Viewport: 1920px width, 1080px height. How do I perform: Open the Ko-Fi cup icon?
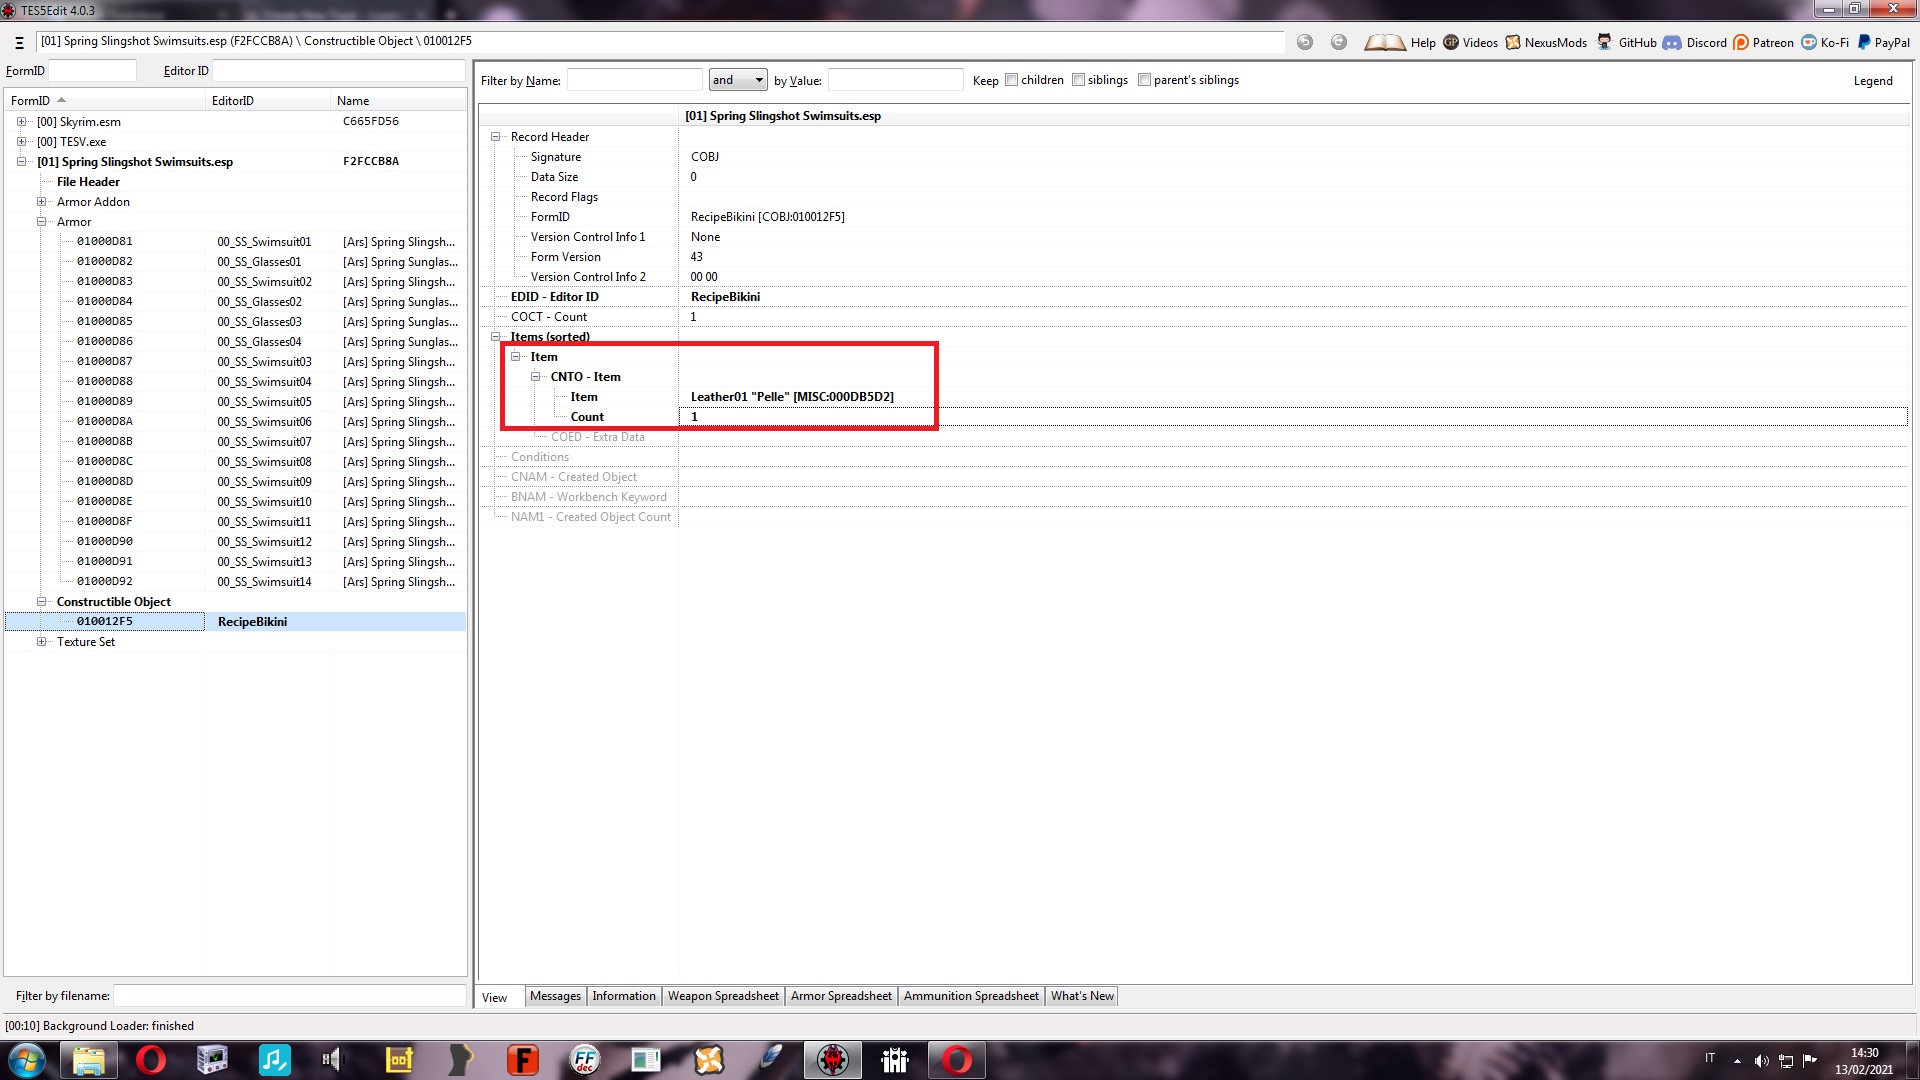tap(1809, 42)
